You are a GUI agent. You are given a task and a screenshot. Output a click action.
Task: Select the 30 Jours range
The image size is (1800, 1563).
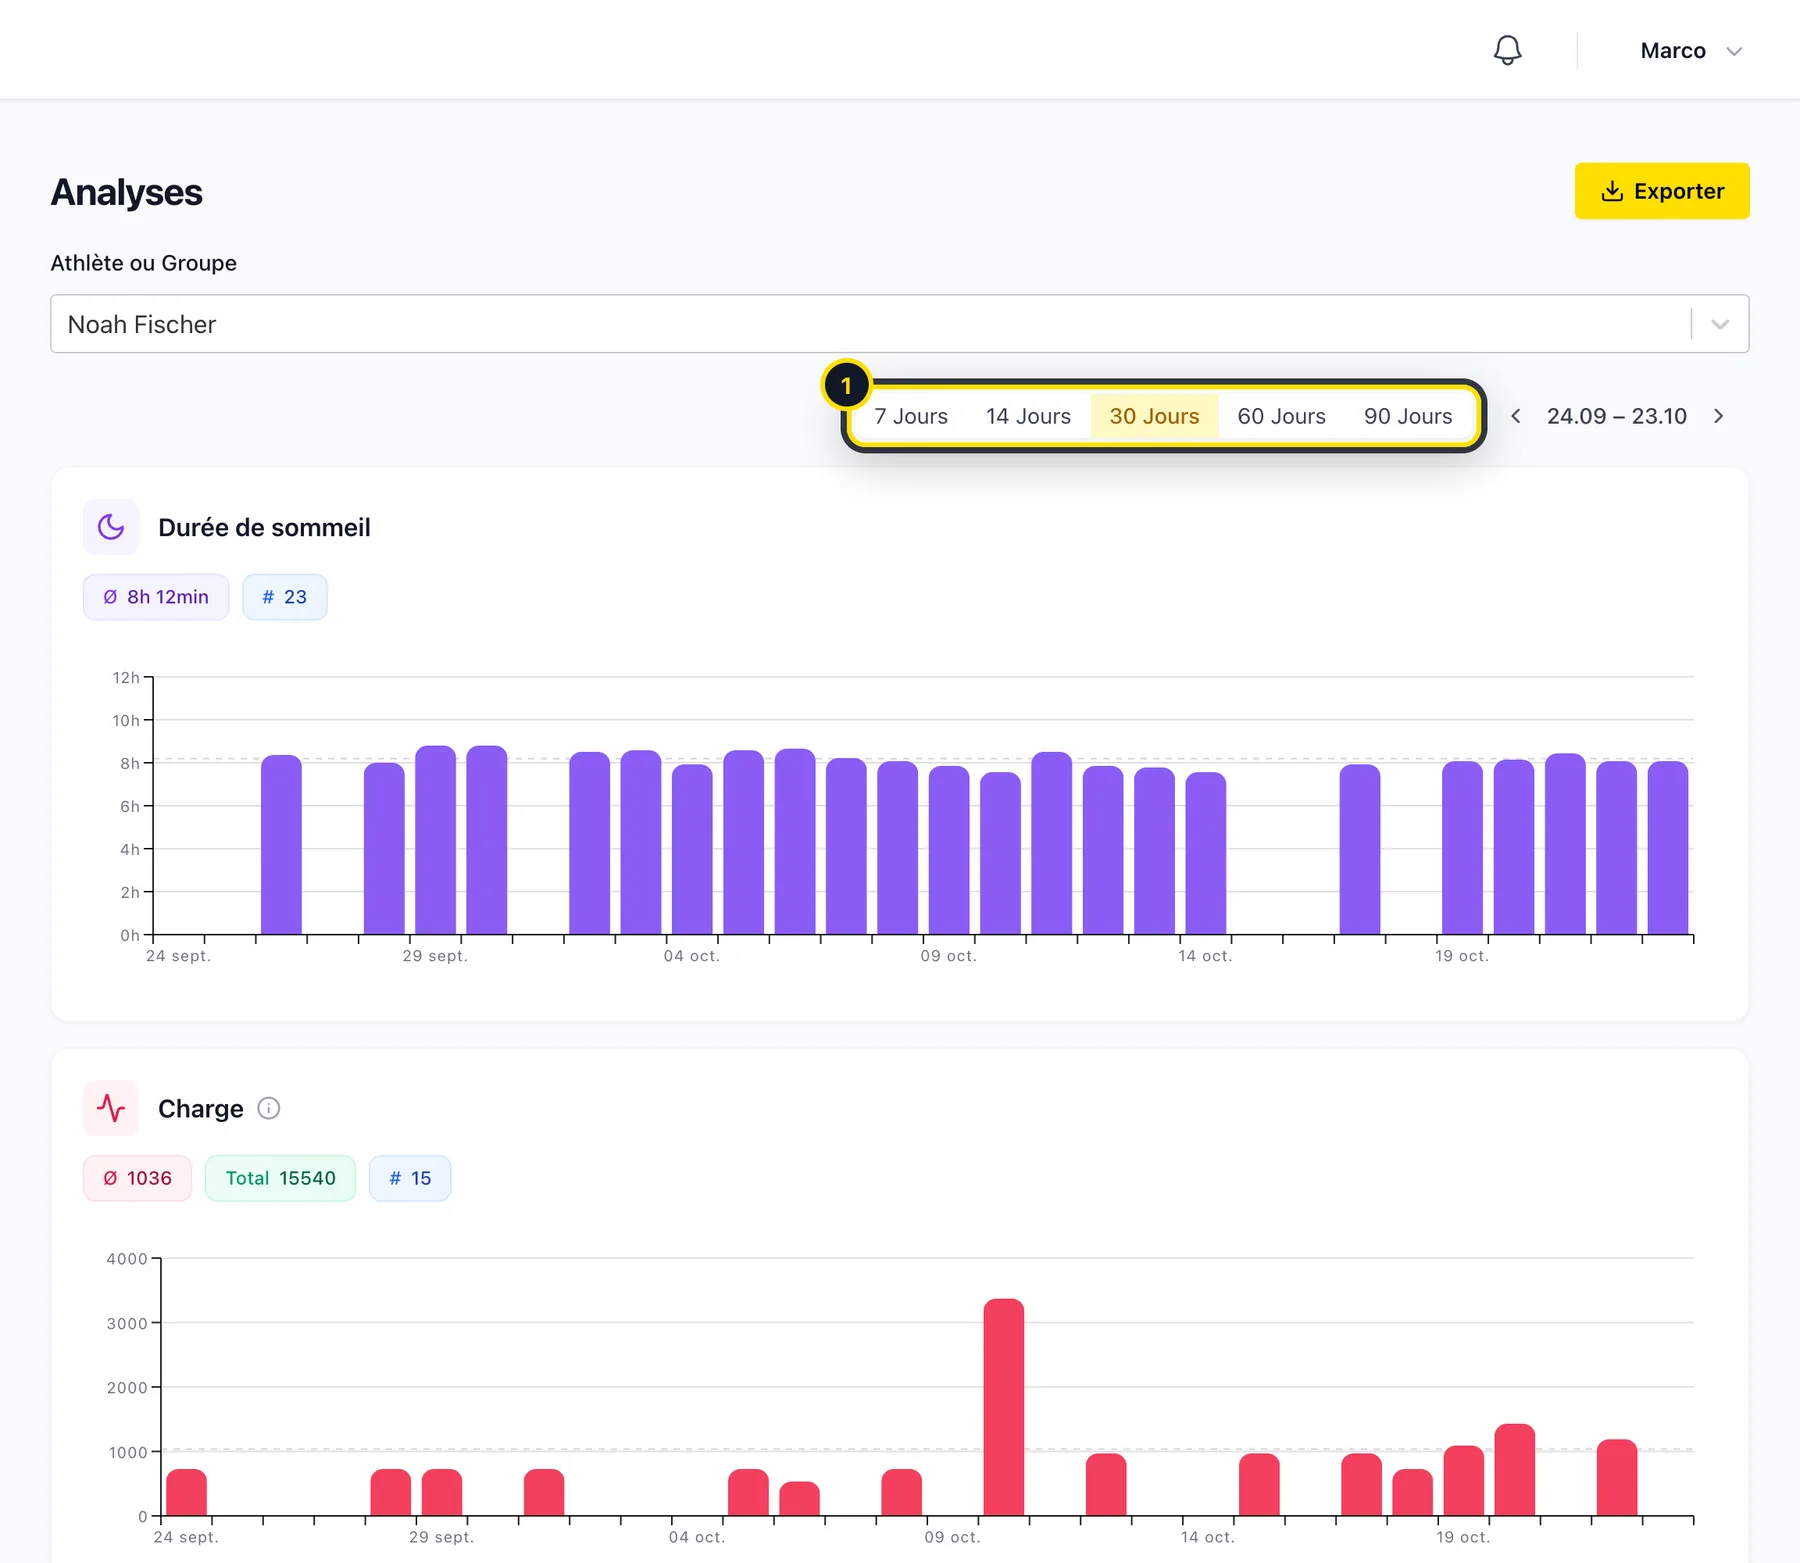(x=1154, y=416)
